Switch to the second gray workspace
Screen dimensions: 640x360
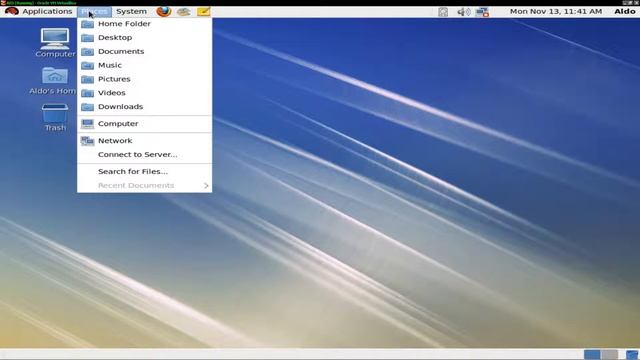coord(609,354)
